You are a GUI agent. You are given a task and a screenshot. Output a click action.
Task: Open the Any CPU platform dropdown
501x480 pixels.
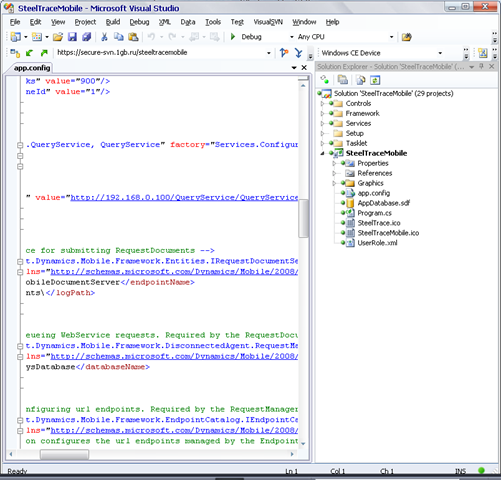(x=391, y=37)
